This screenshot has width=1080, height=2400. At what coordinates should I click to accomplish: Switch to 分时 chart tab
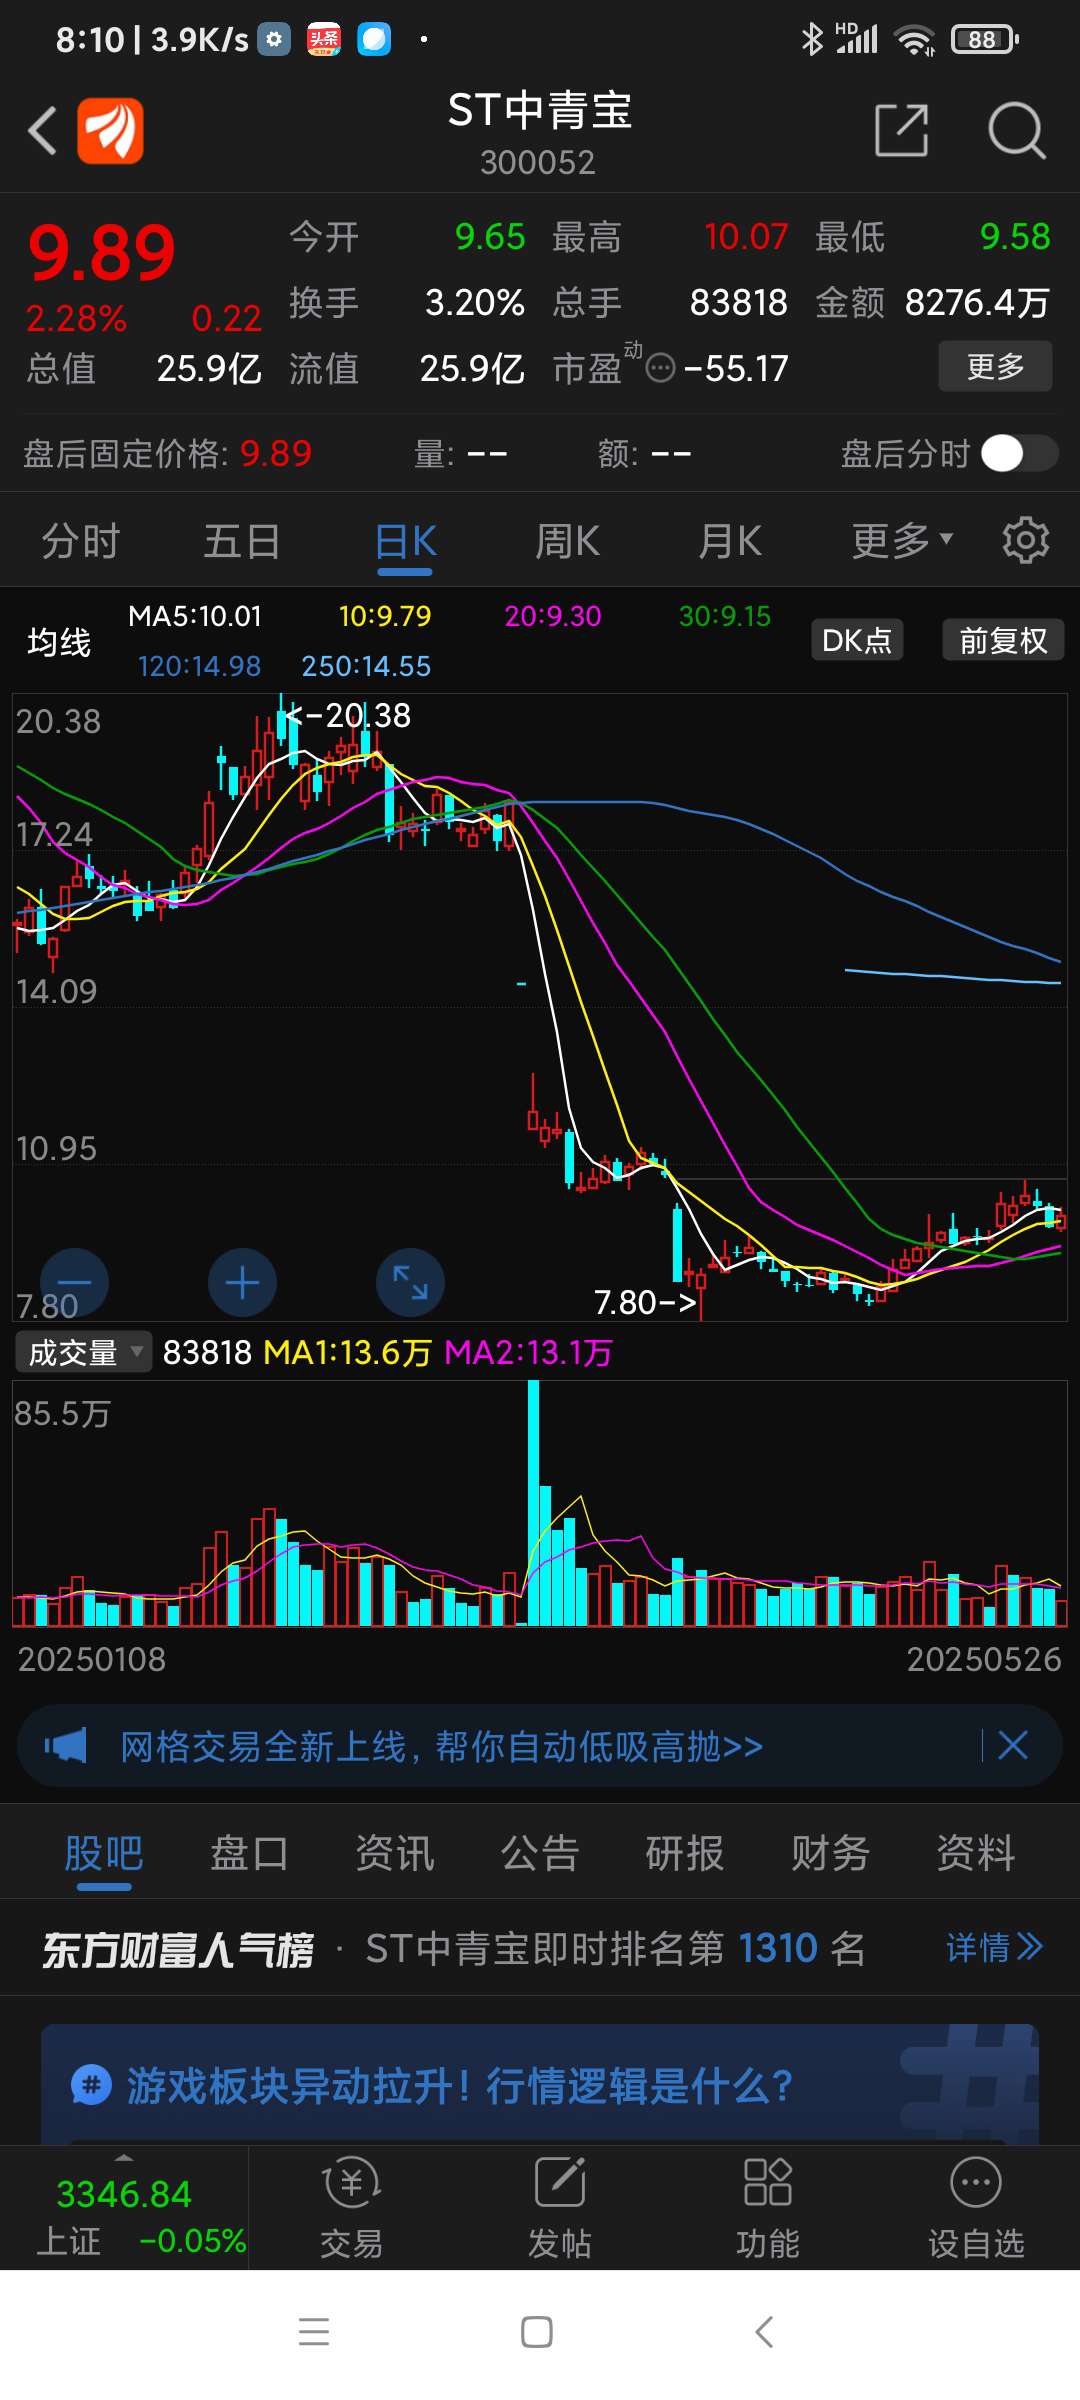tap(80, 541)
